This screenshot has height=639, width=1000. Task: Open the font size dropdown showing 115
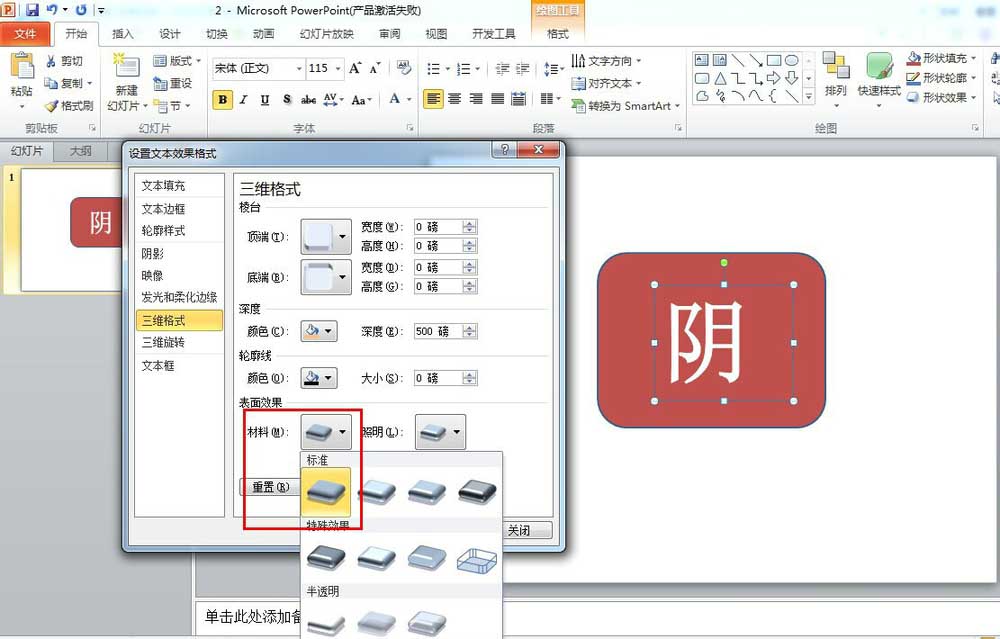tap(329, 69)
